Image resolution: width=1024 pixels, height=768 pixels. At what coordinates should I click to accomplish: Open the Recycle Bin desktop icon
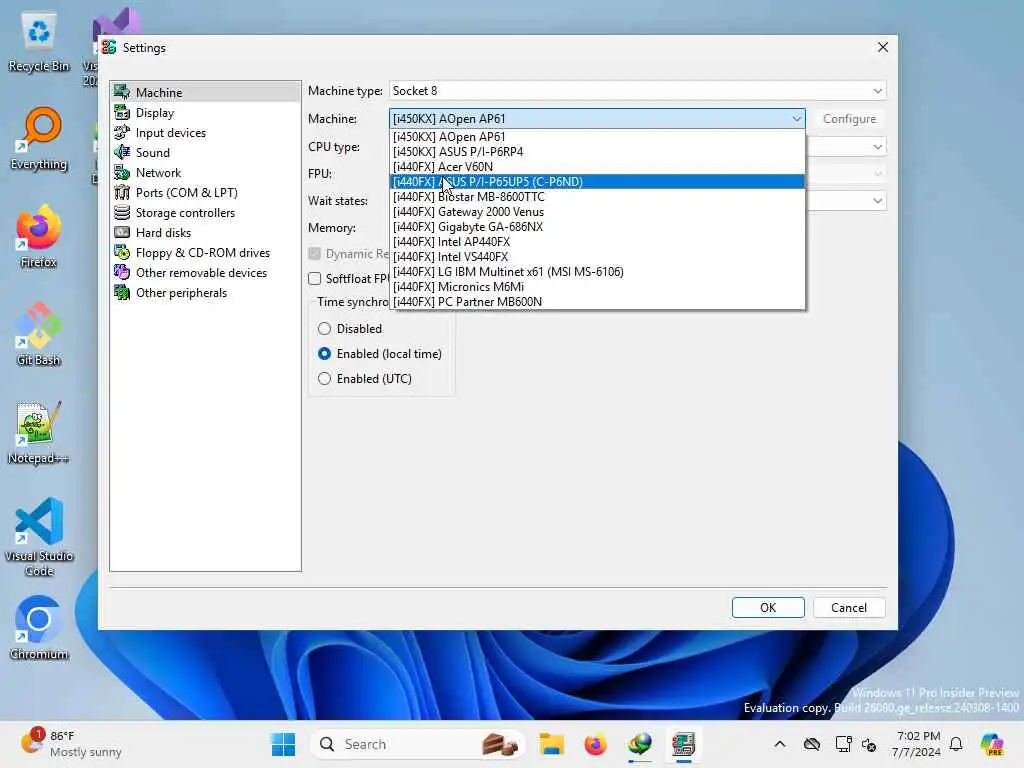39,42
